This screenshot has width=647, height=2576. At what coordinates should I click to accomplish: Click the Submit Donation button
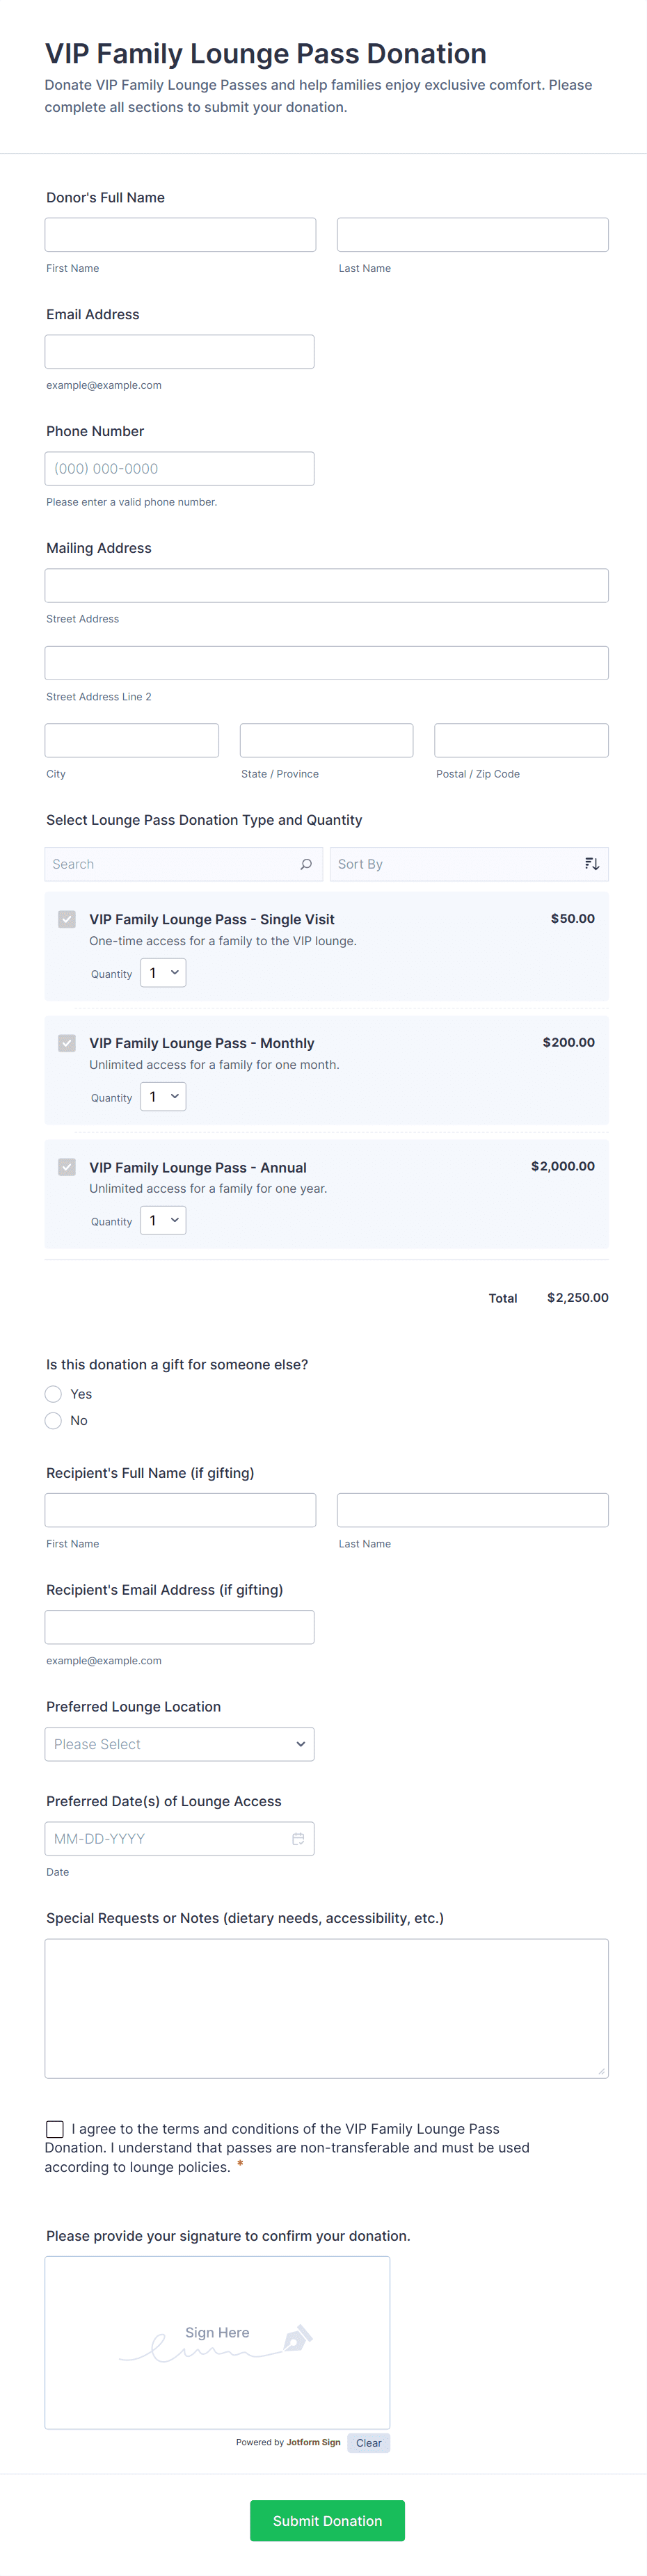[327, 2520]
